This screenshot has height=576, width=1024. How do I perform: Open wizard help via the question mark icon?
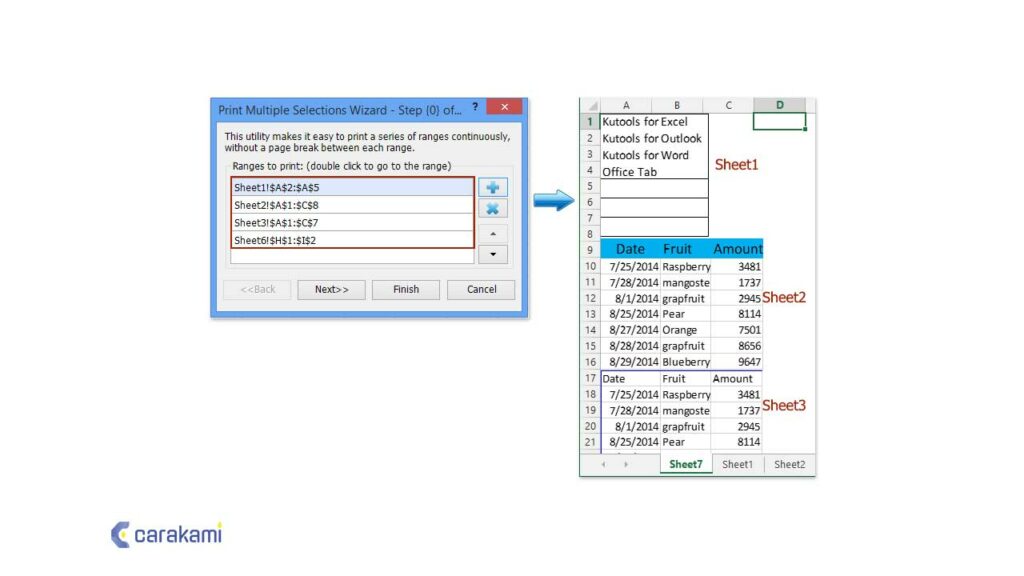click(x=474, y=107)
